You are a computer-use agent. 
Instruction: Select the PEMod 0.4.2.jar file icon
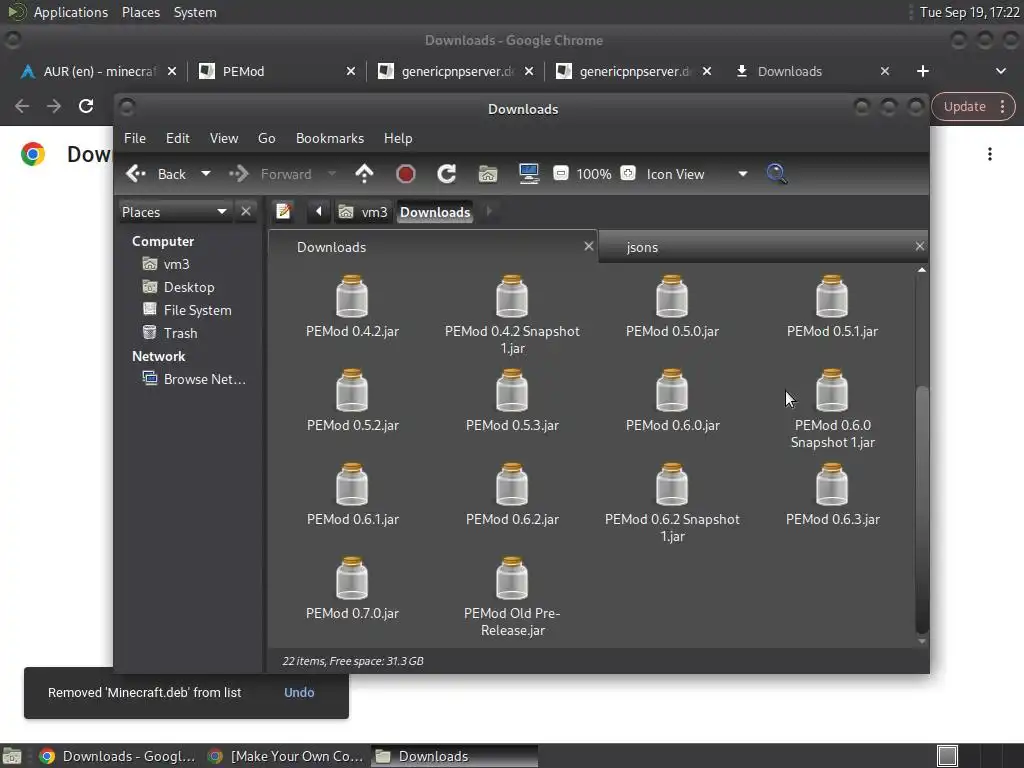tap(352, 296)
